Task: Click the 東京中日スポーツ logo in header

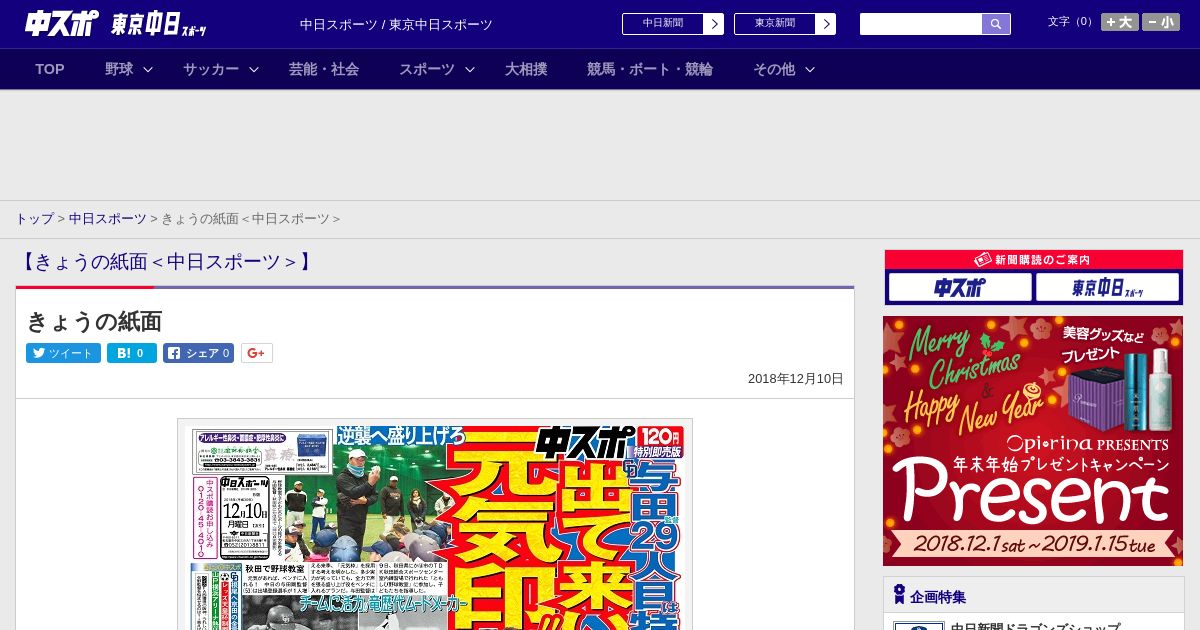Action: (159, 24)
